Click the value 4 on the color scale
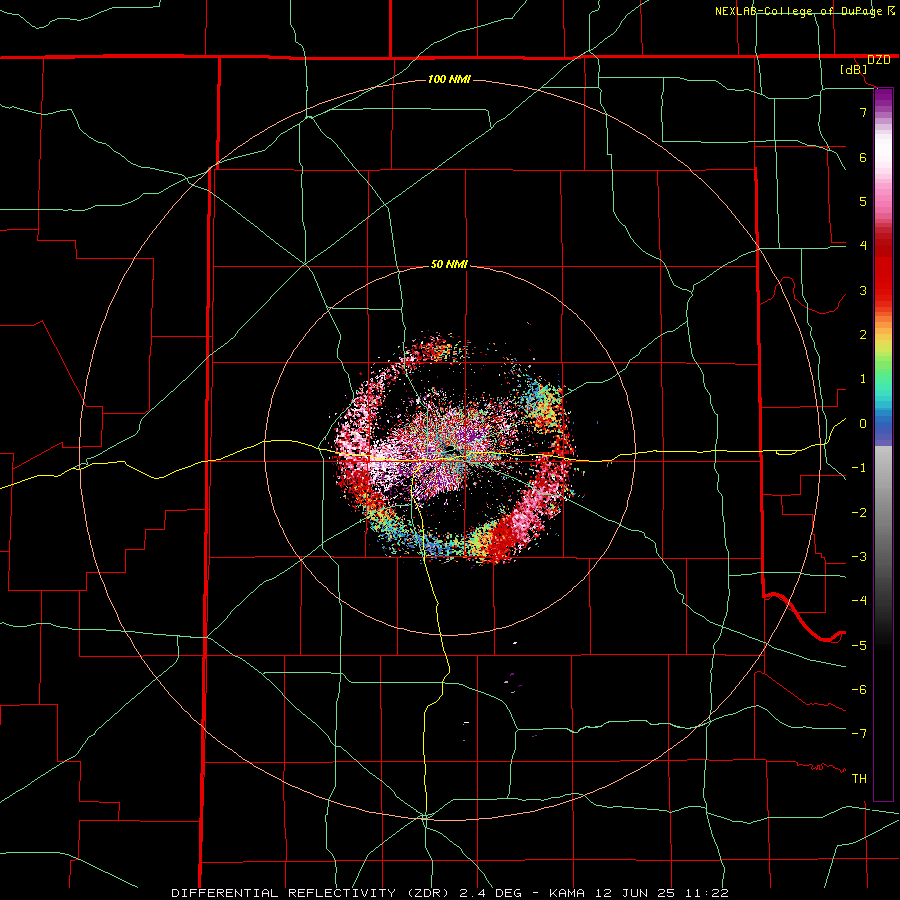 [863, 246]
